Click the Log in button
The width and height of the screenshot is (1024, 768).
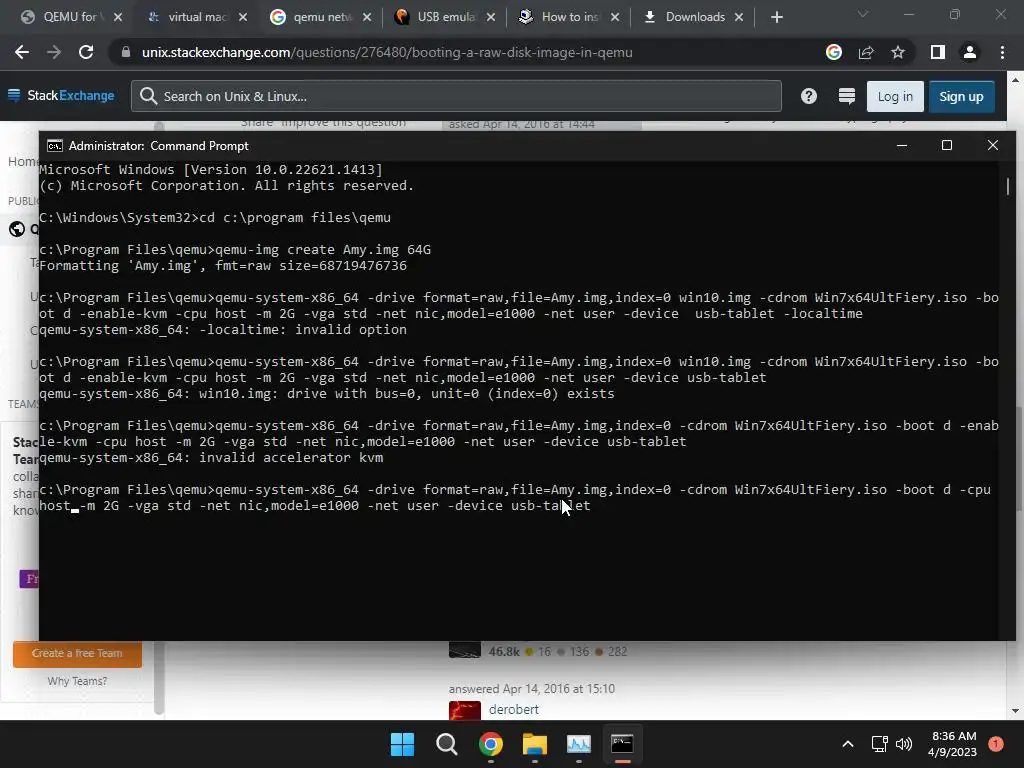895,96
